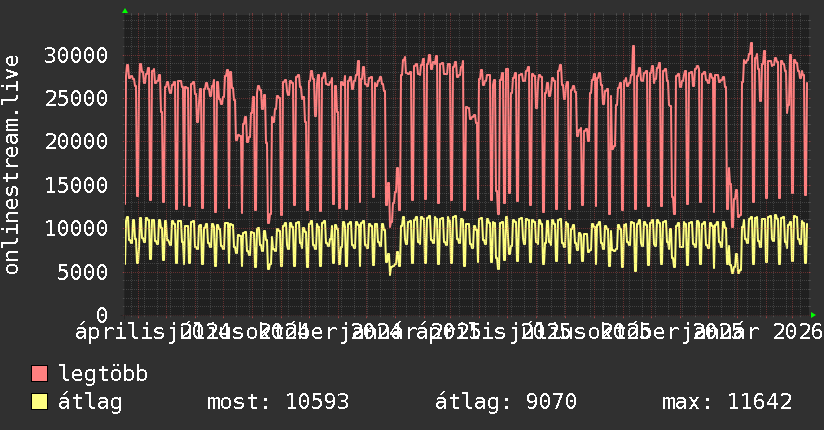Viewport: 824px width, 430px height.
Task: Click the most: 10593 value
Action: tap(277, 402)
